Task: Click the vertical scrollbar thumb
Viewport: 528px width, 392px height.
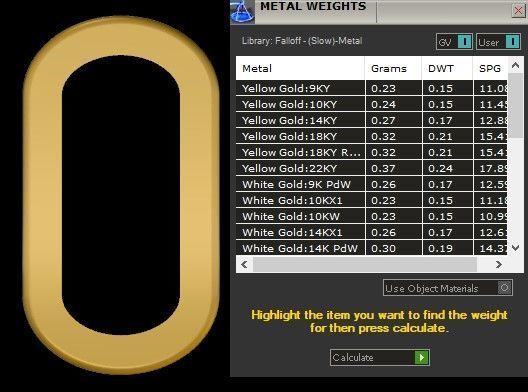Action: 515,105
